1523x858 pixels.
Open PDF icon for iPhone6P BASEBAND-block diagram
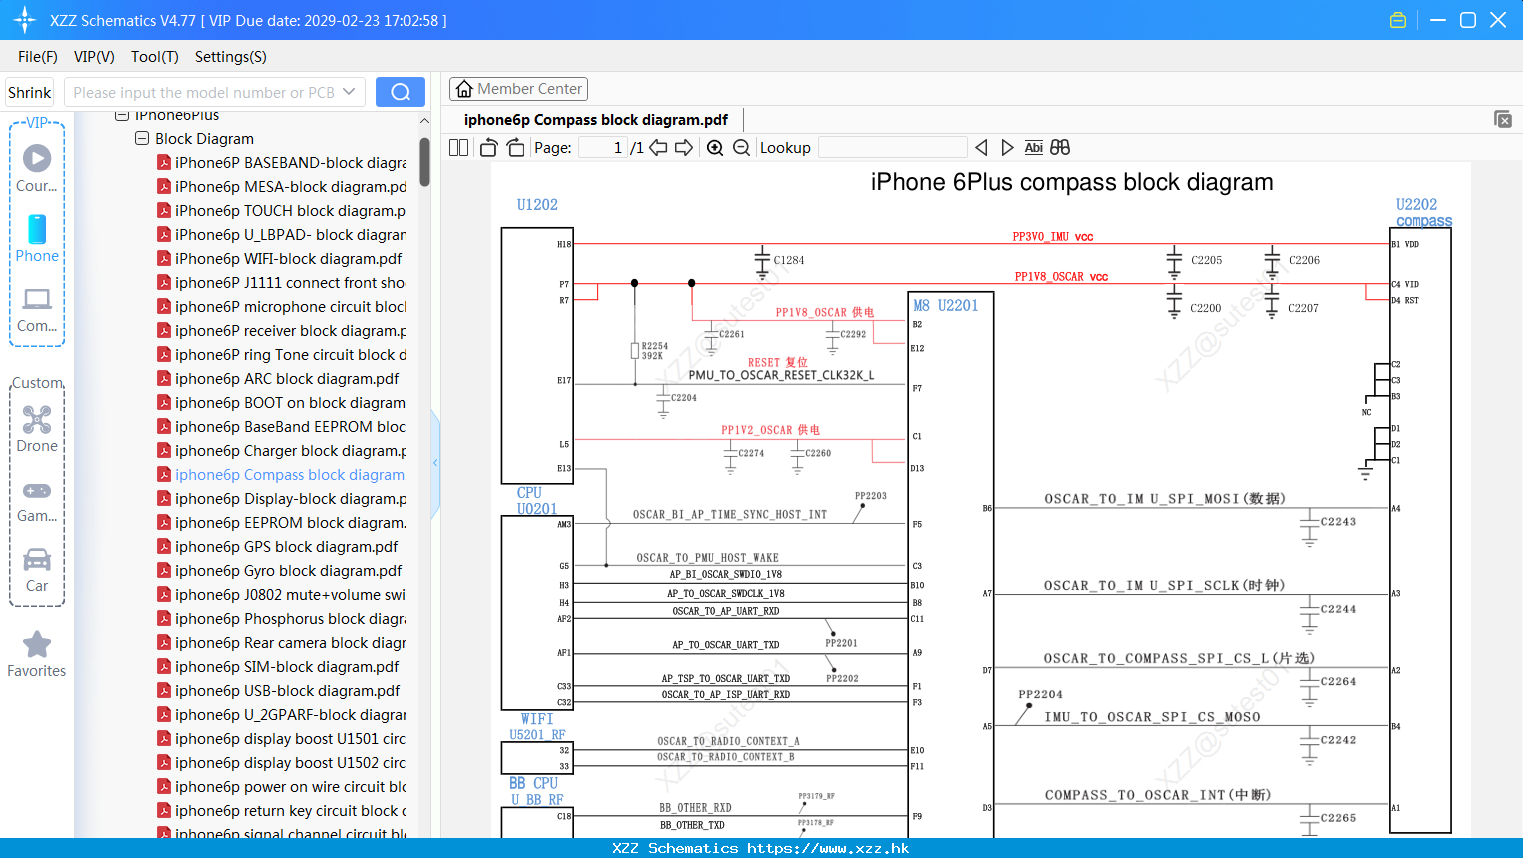point(164,162)
